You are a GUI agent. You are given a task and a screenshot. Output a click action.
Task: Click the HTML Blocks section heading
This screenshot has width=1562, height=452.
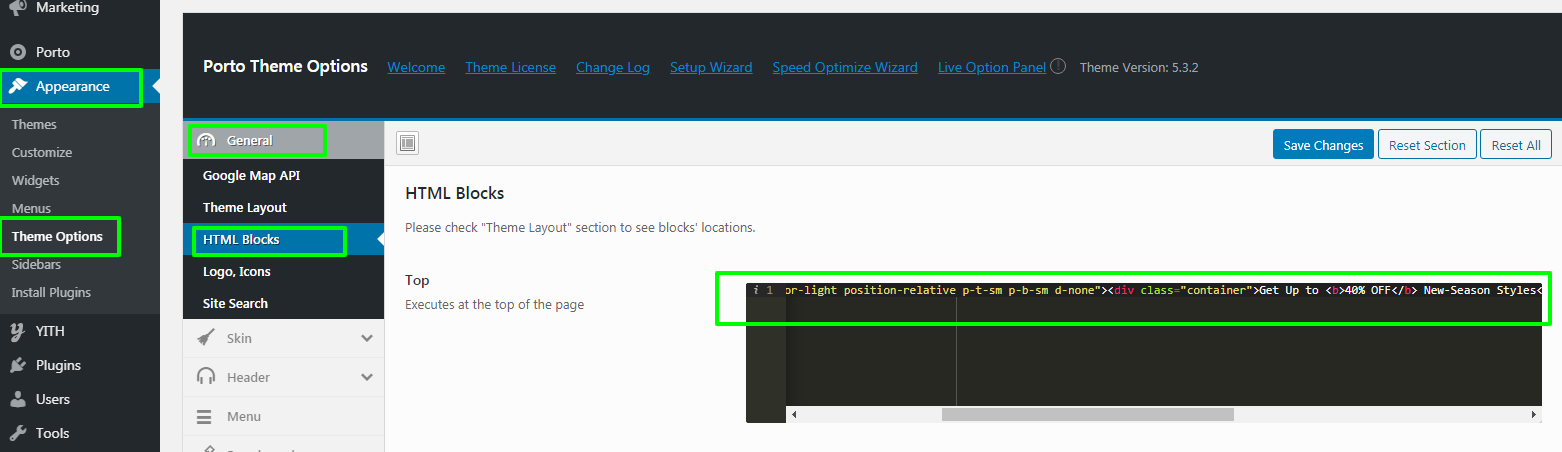point(454,193)
